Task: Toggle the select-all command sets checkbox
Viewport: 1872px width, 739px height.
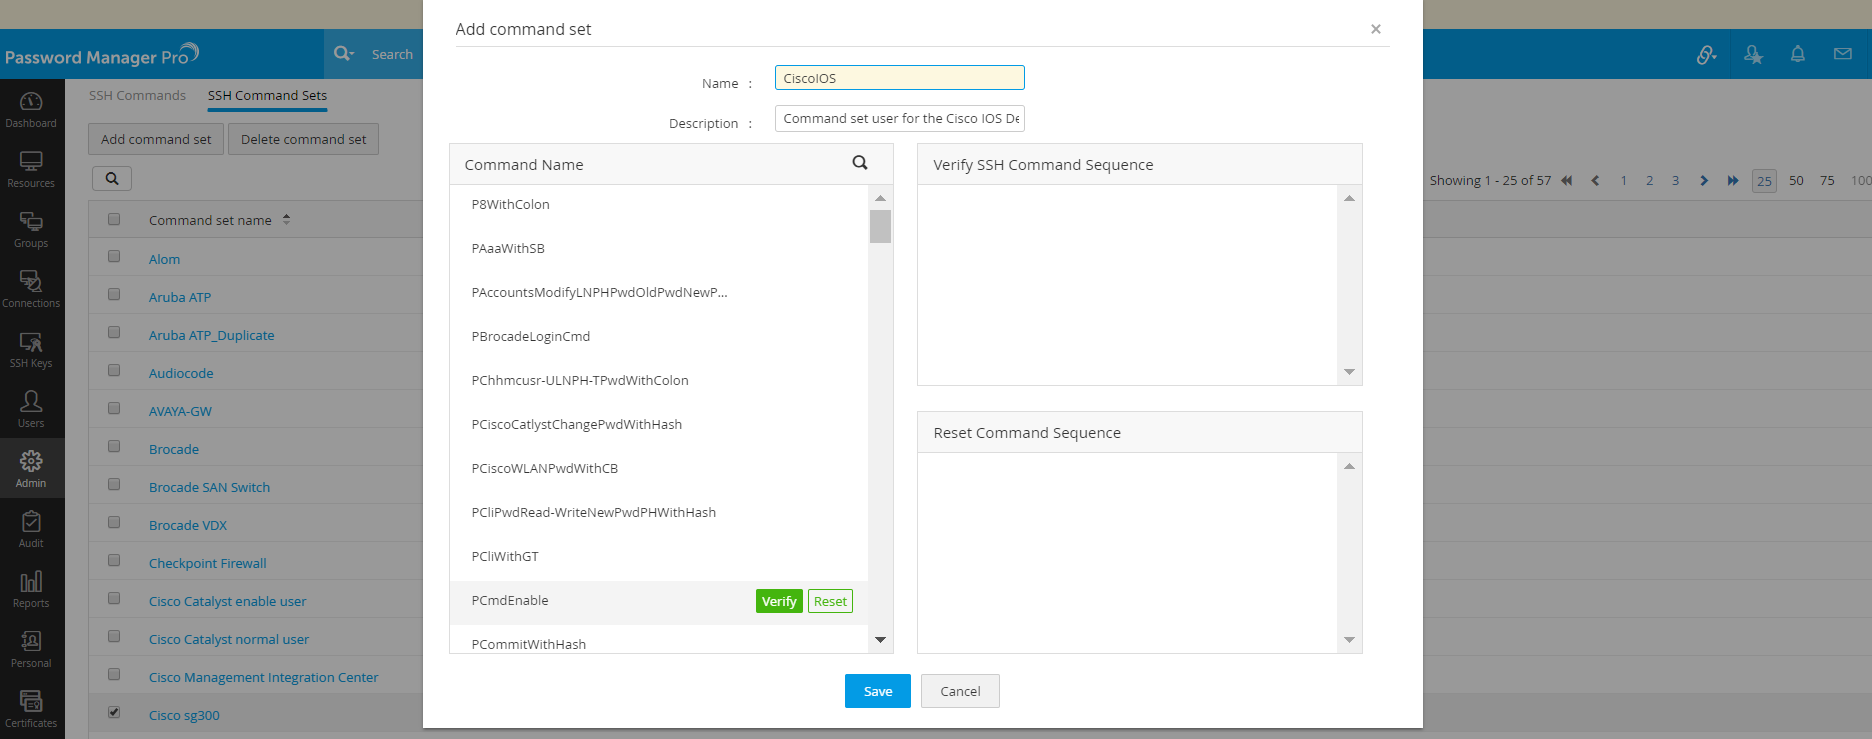Action: pyautogui.click(x=114, y=219)
